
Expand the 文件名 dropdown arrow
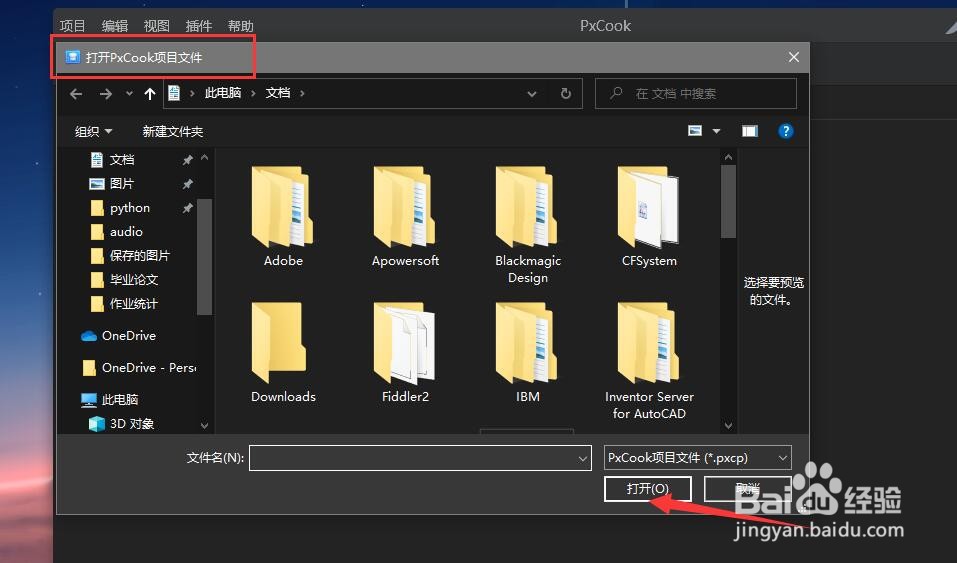click(x=583, y=459)
